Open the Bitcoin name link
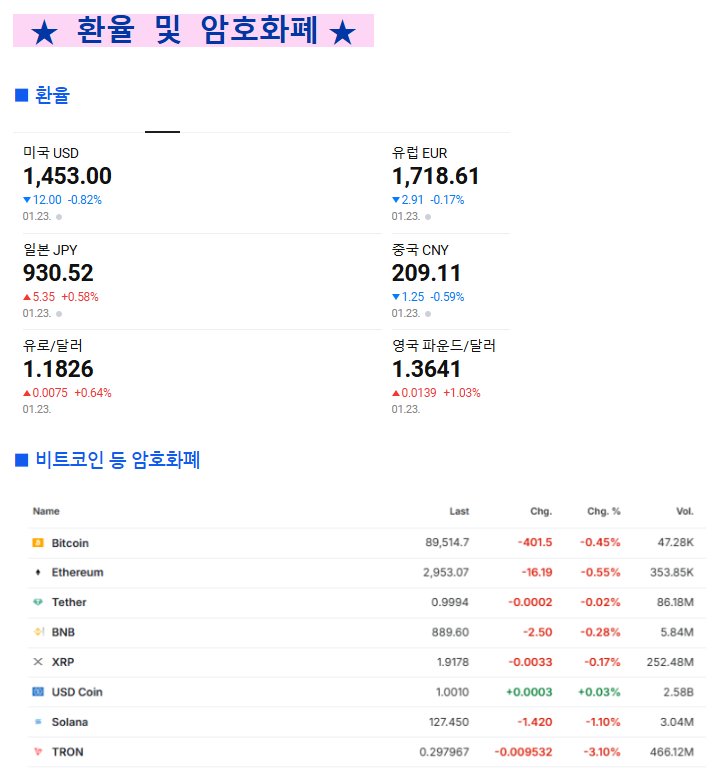 70,543
